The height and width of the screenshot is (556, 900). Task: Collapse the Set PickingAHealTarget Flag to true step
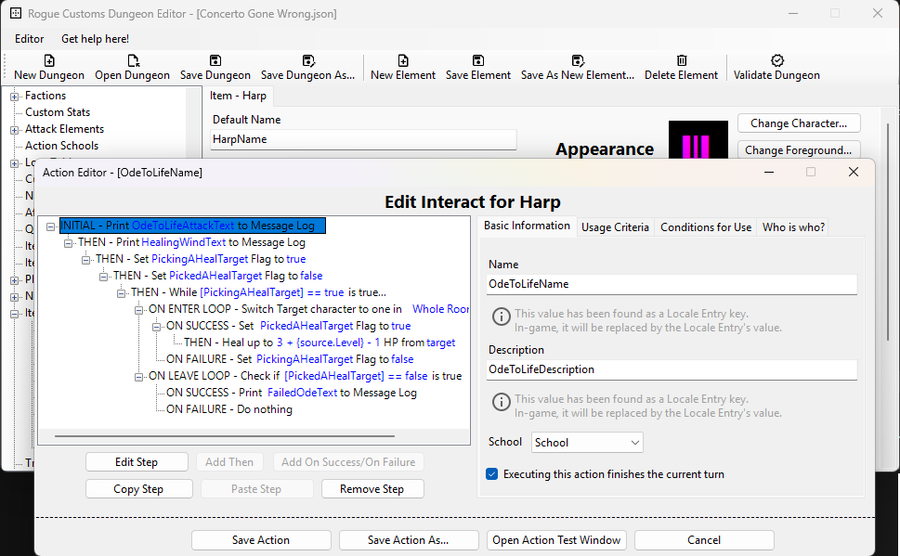tap(86, 260)
